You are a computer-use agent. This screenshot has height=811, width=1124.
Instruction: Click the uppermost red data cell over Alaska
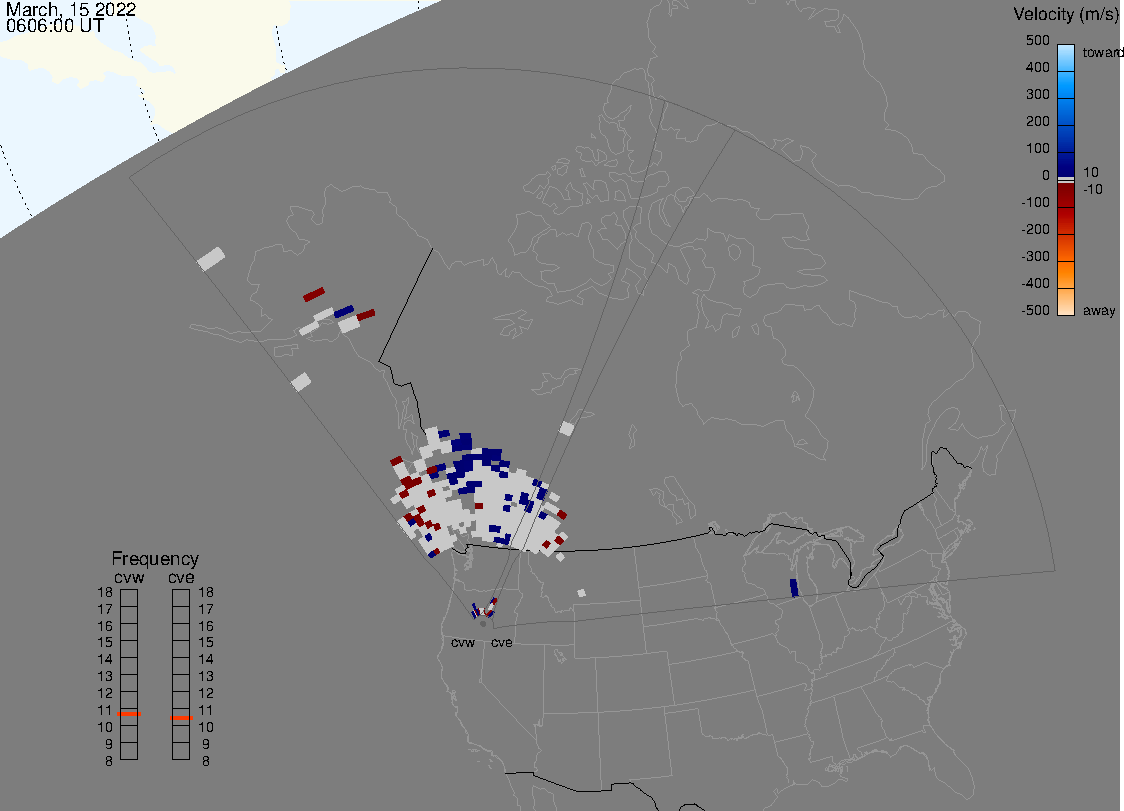pos(314,295)
